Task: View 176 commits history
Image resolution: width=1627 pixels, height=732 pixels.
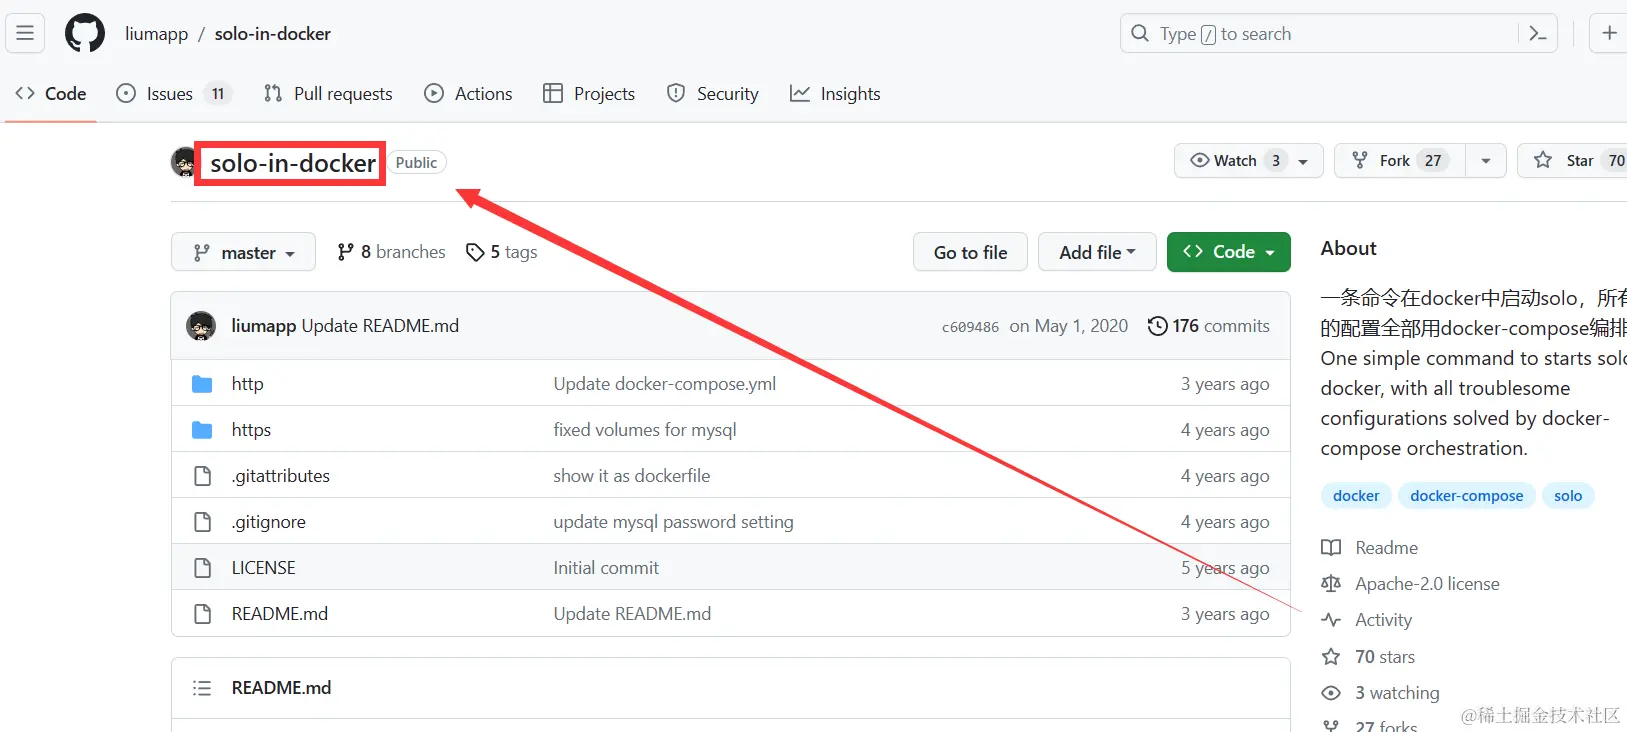Action: coord(1209,326)
